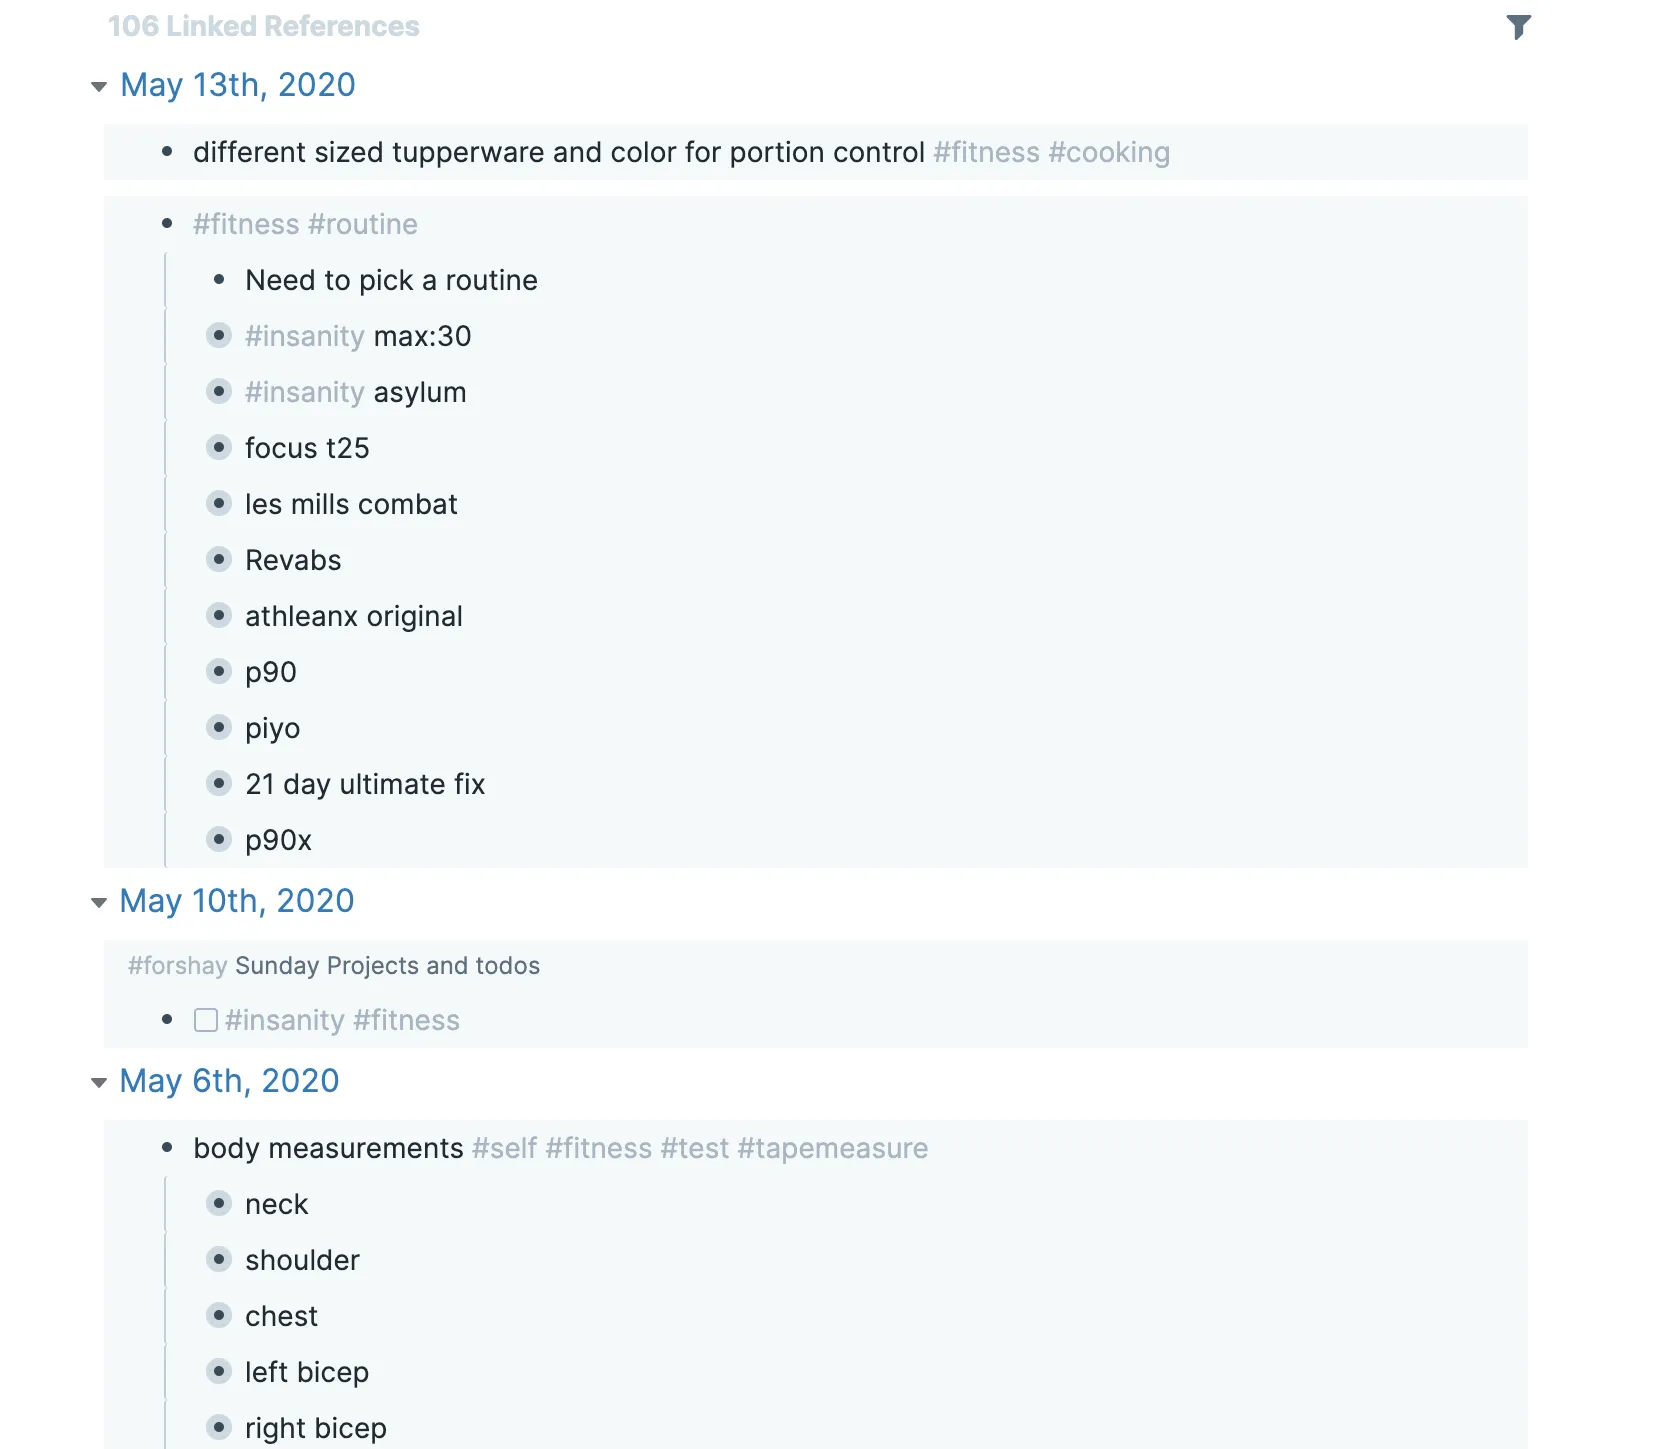Expand the "athleanx original" bullet
Image resolution: width=1678 pixels, height=1449 pixels.
pos(219,615)
